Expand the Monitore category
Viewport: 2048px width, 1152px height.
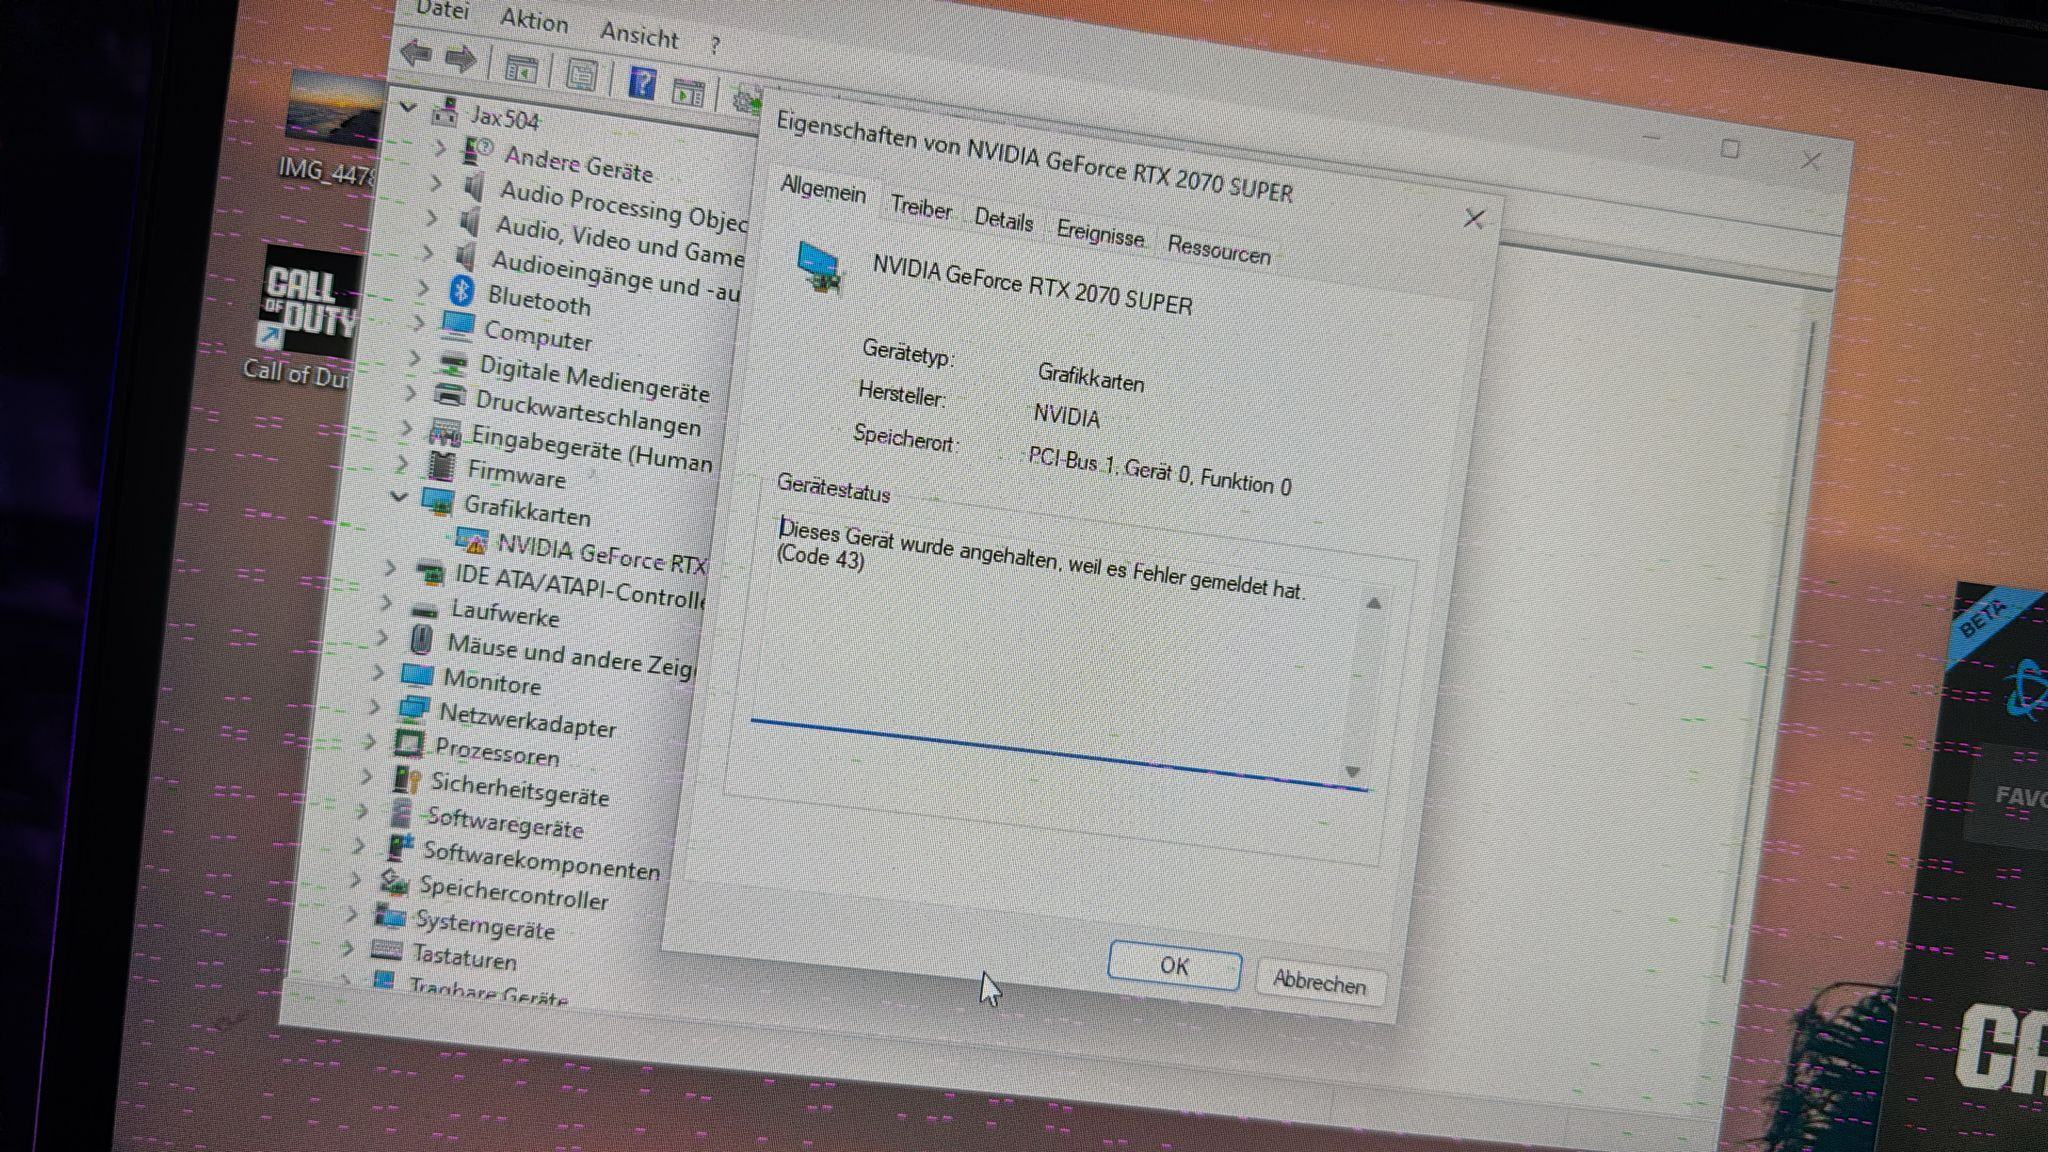(x=379, y=672)
